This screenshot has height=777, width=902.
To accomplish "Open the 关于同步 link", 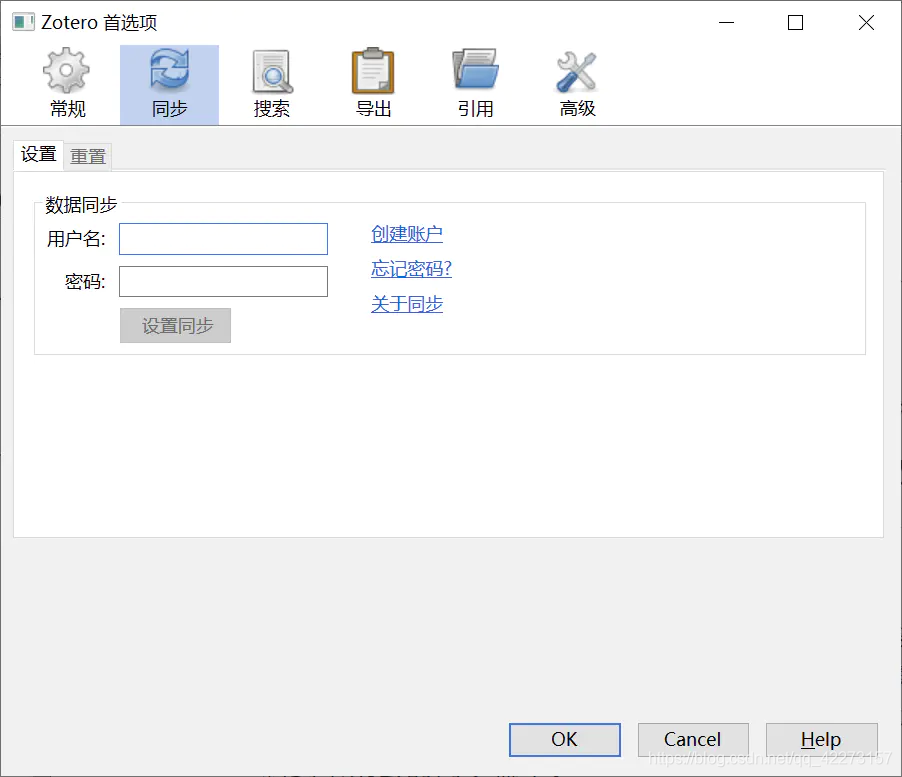I will click(407, 304).
